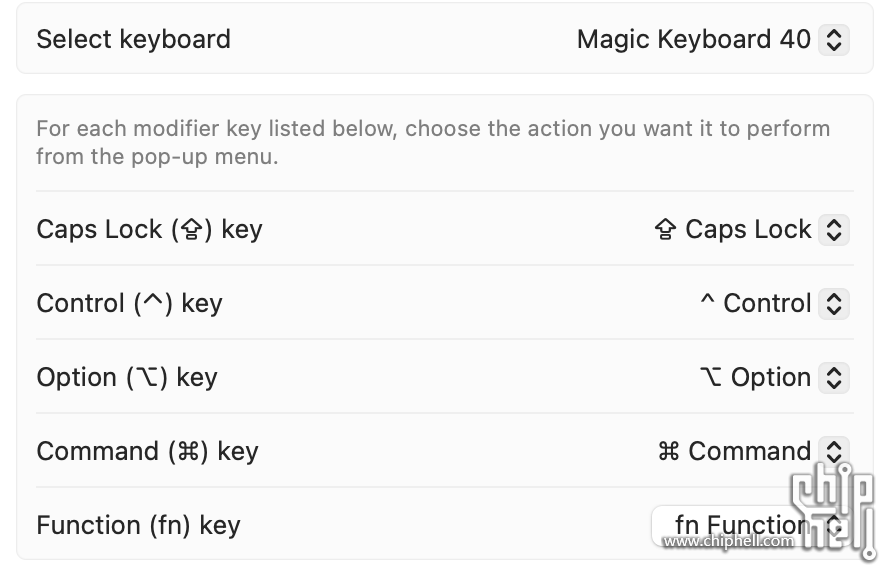The height and width of the screenshot is (576, 890).
Task: Click the Magic Keyboard 40 selection text
Action: coord(694,40)
